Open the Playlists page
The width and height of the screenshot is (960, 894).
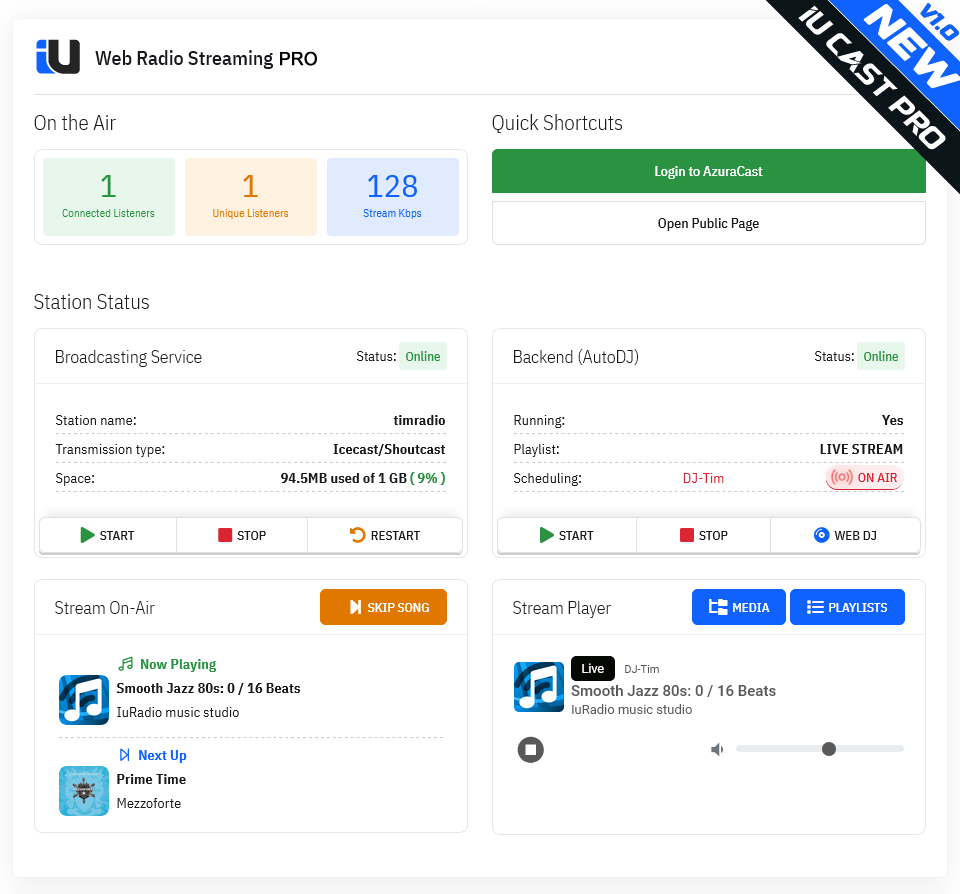pos(847,607)
